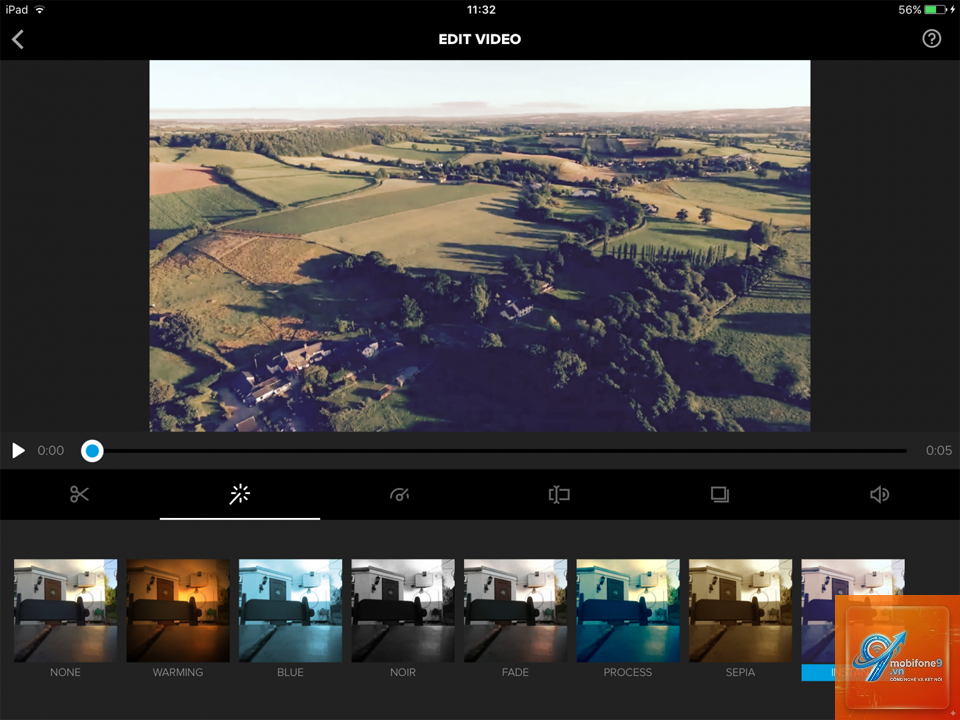Play the video preview

coord(18,451)
